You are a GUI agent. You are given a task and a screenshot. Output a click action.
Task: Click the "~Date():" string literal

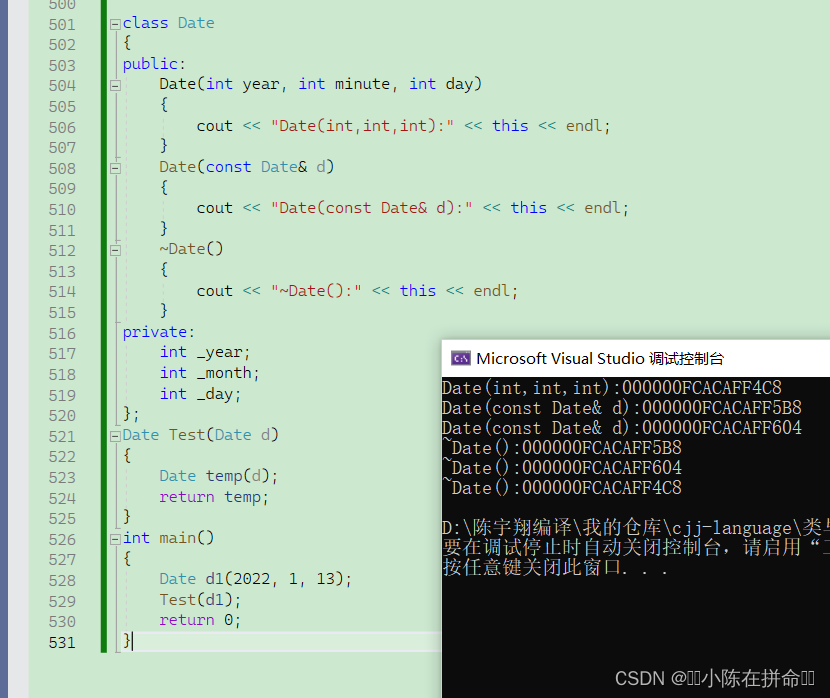click(317, 291)
